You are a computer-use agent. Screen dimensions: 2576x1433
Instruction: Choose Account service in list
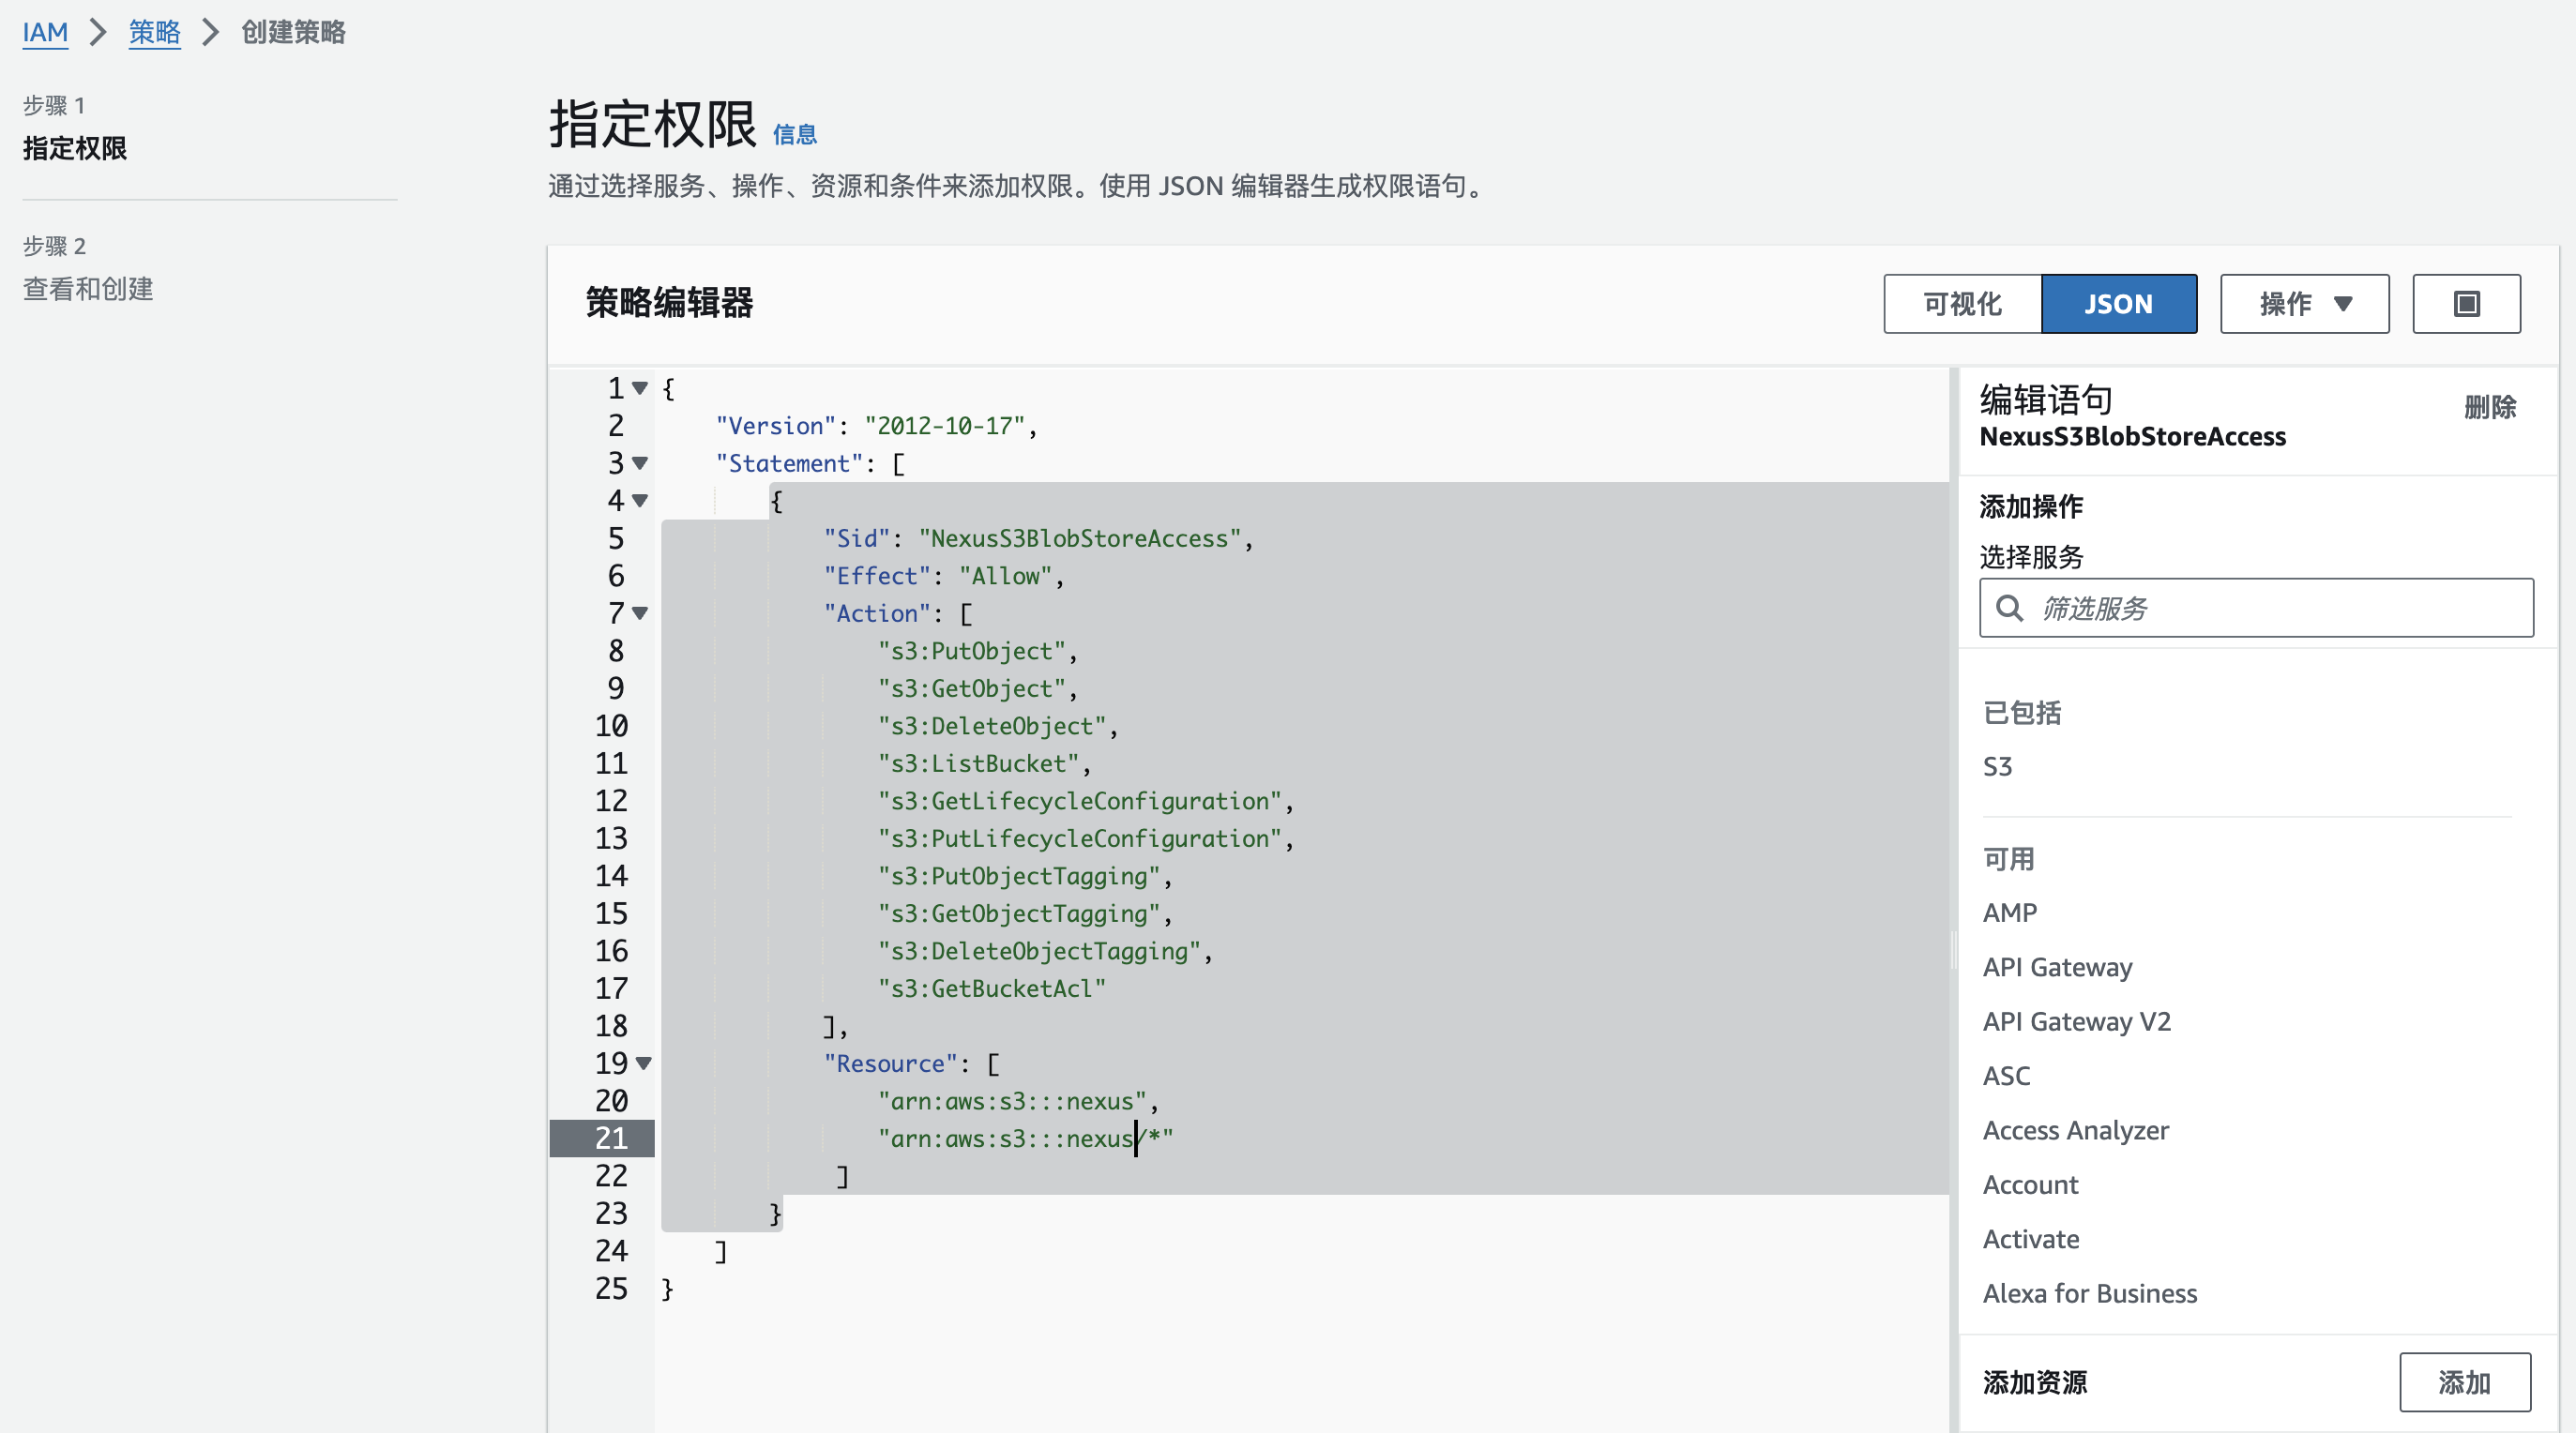2030,1185
